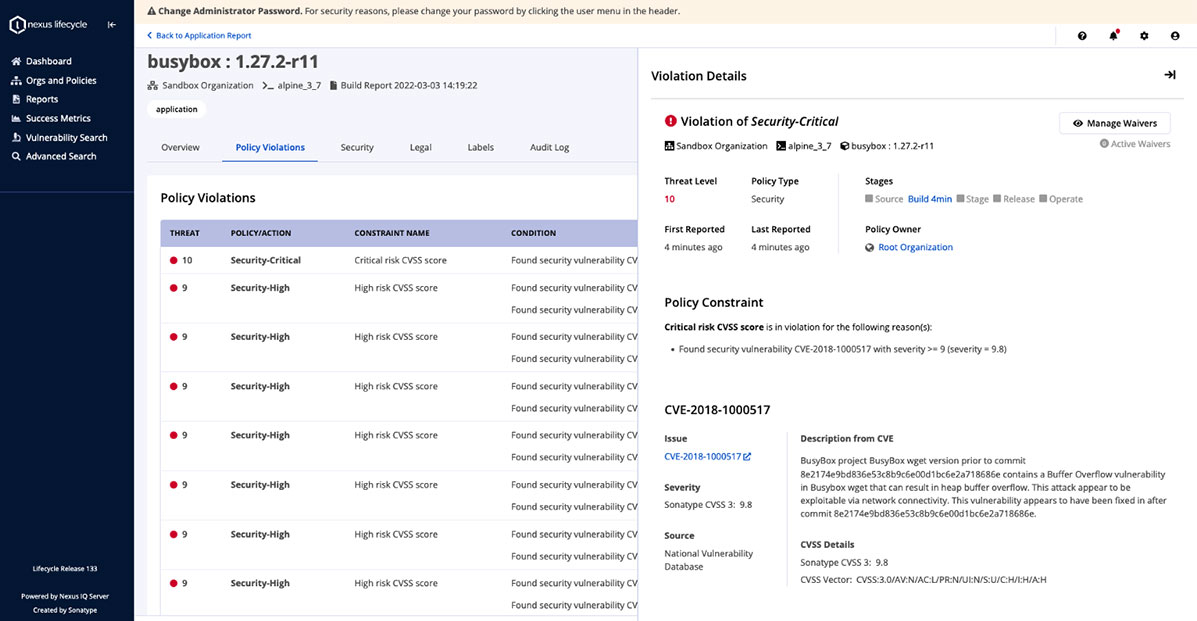
Task: Click the Stage stage indicator
Action: coord(973,199)
